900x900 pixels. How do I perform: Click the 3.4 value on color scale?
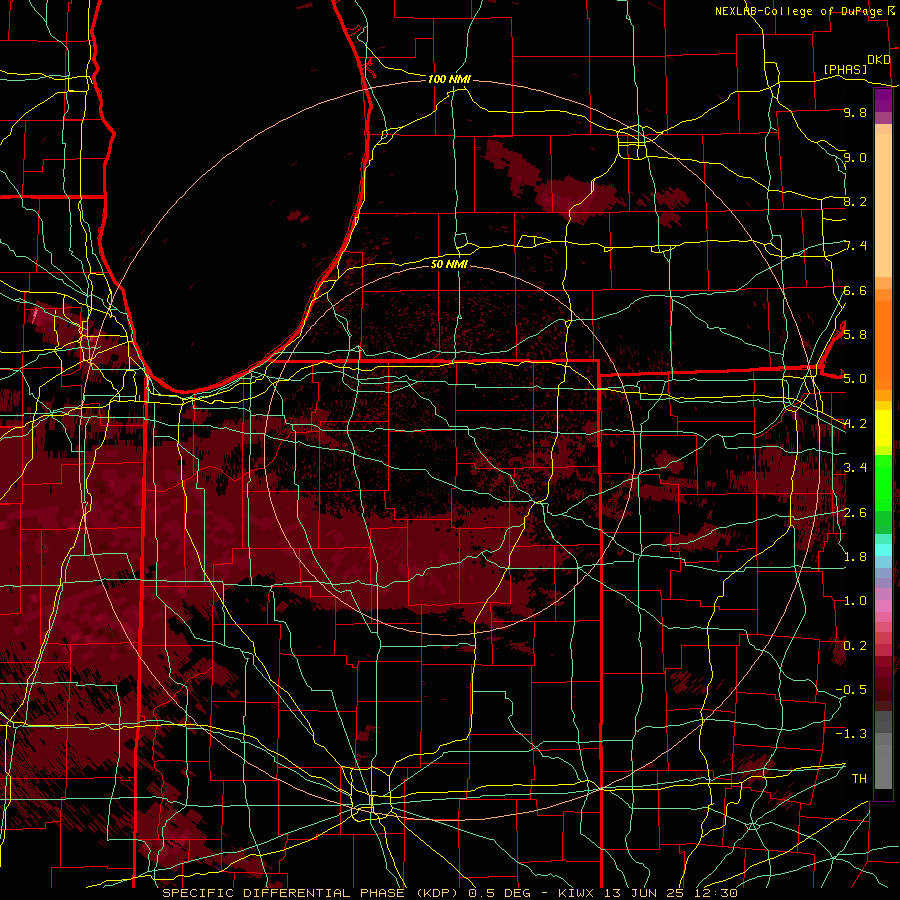pos(855,467)
